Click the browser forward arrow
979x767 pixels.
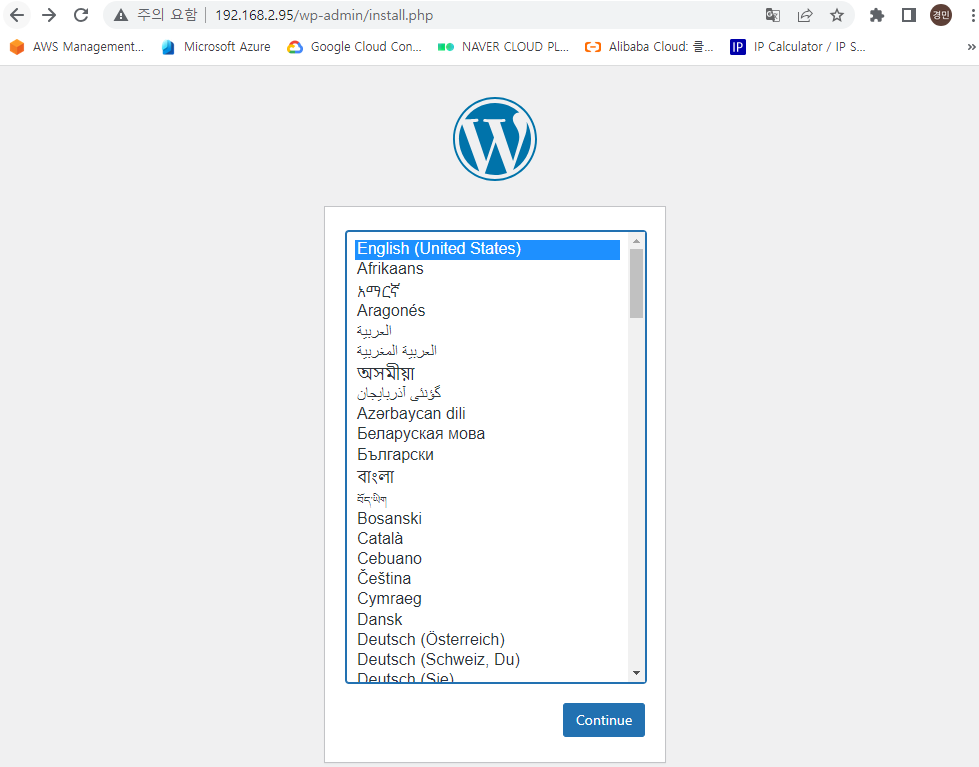pyautogui.click(x=49, y=15)
